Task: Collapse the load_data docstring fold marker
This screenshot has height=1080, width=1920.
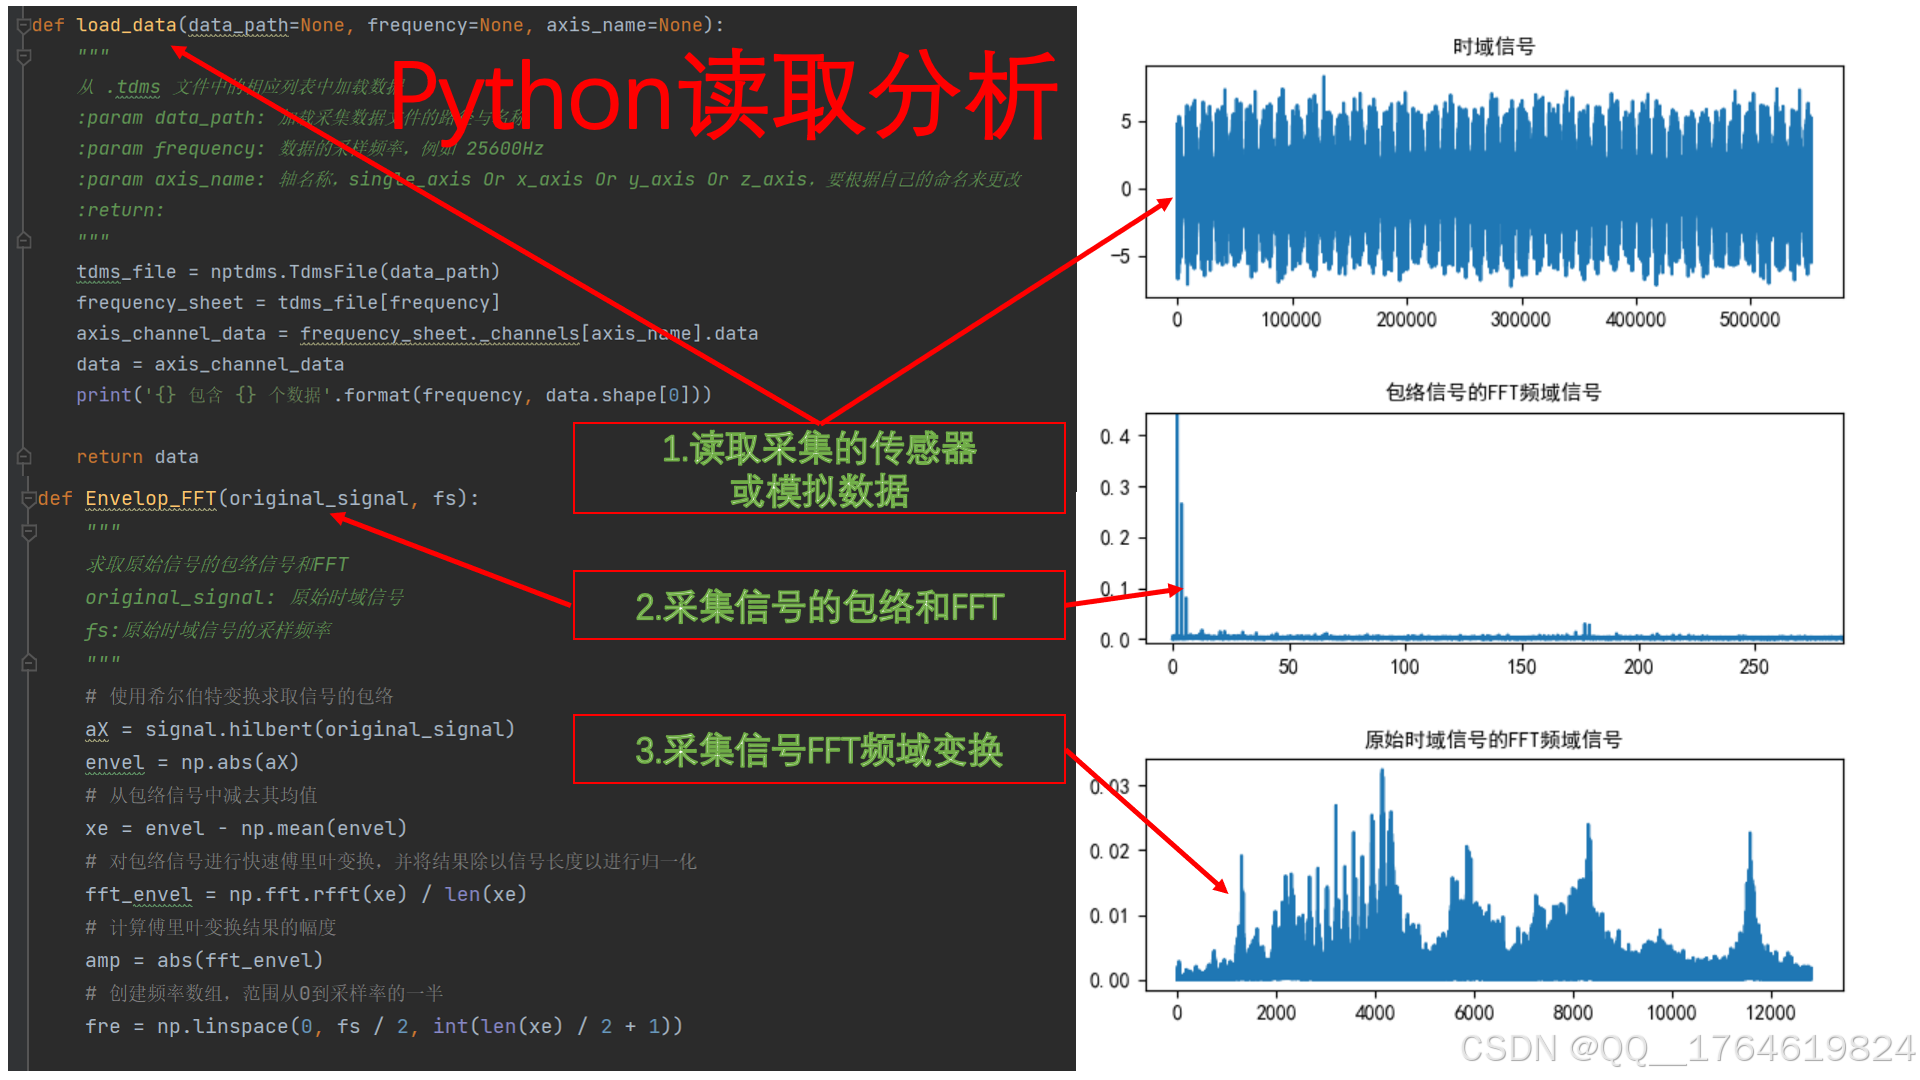Action: click(x=24, y=56)
